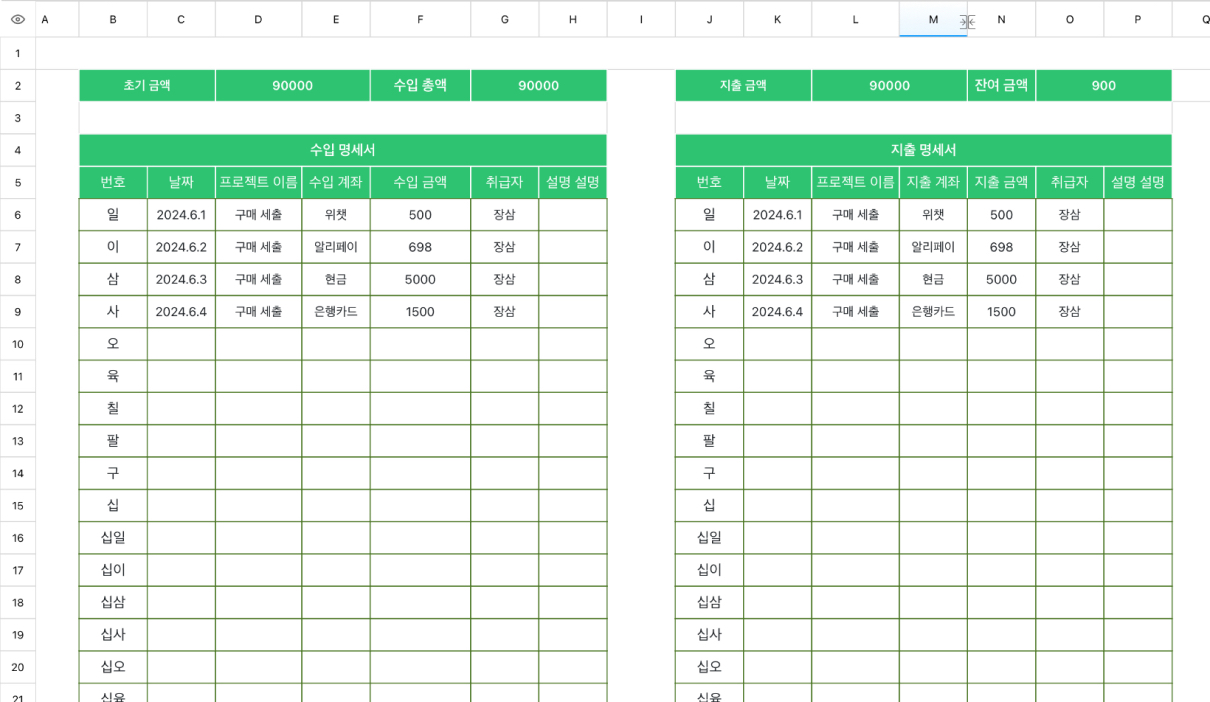Select the 900 balance value cell
This screenshot has width=1210, height=702.
[1103, 86]
